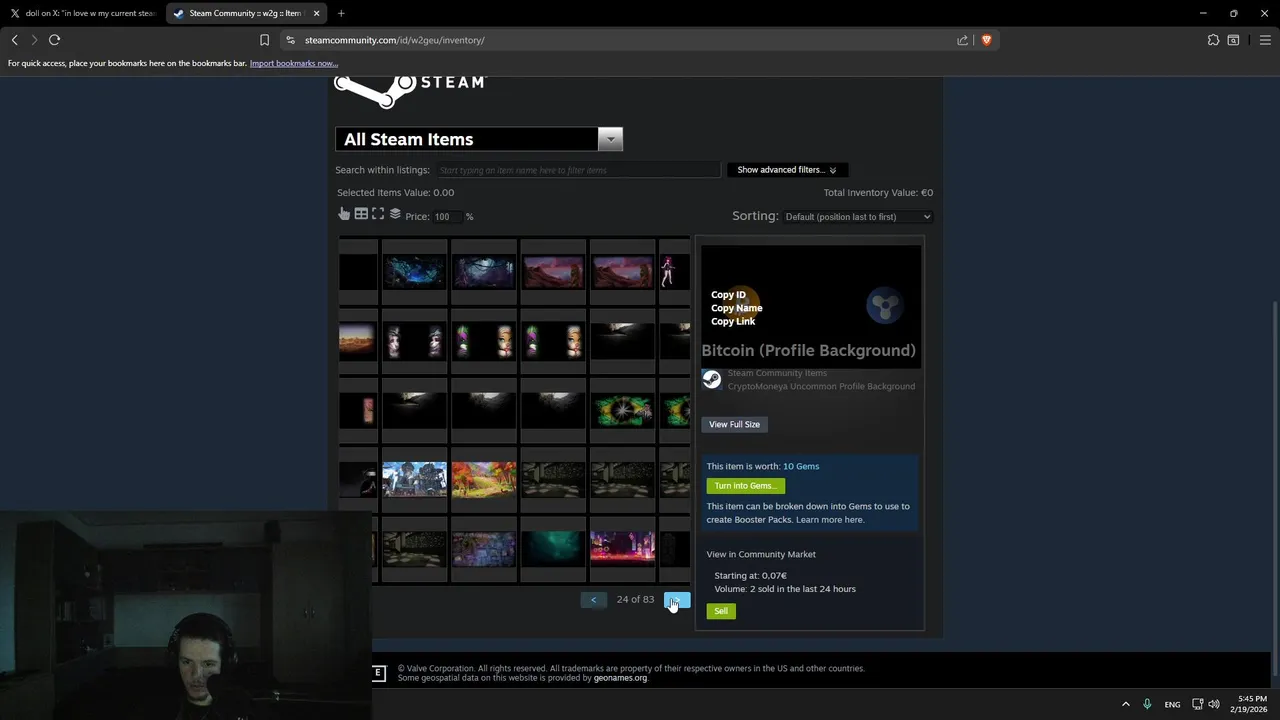Click the tab search icon in toolbar
Viewport: 1280px width, 720px height.
click(1233, 40)
